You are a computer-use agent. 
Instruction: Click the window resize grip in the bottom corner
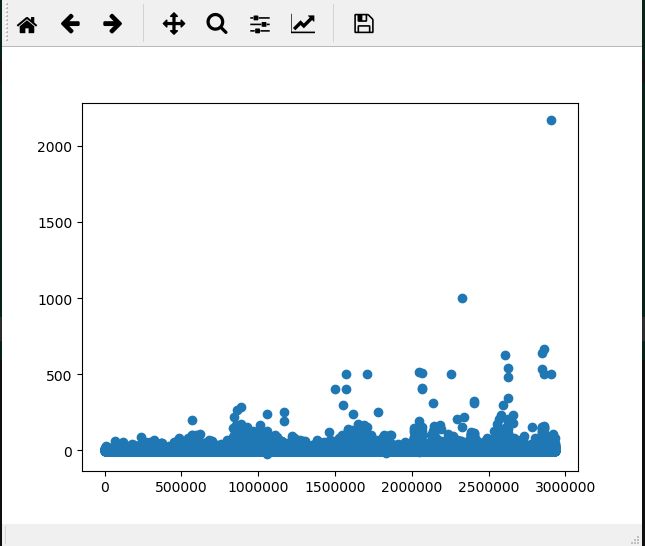click(635, 541)
